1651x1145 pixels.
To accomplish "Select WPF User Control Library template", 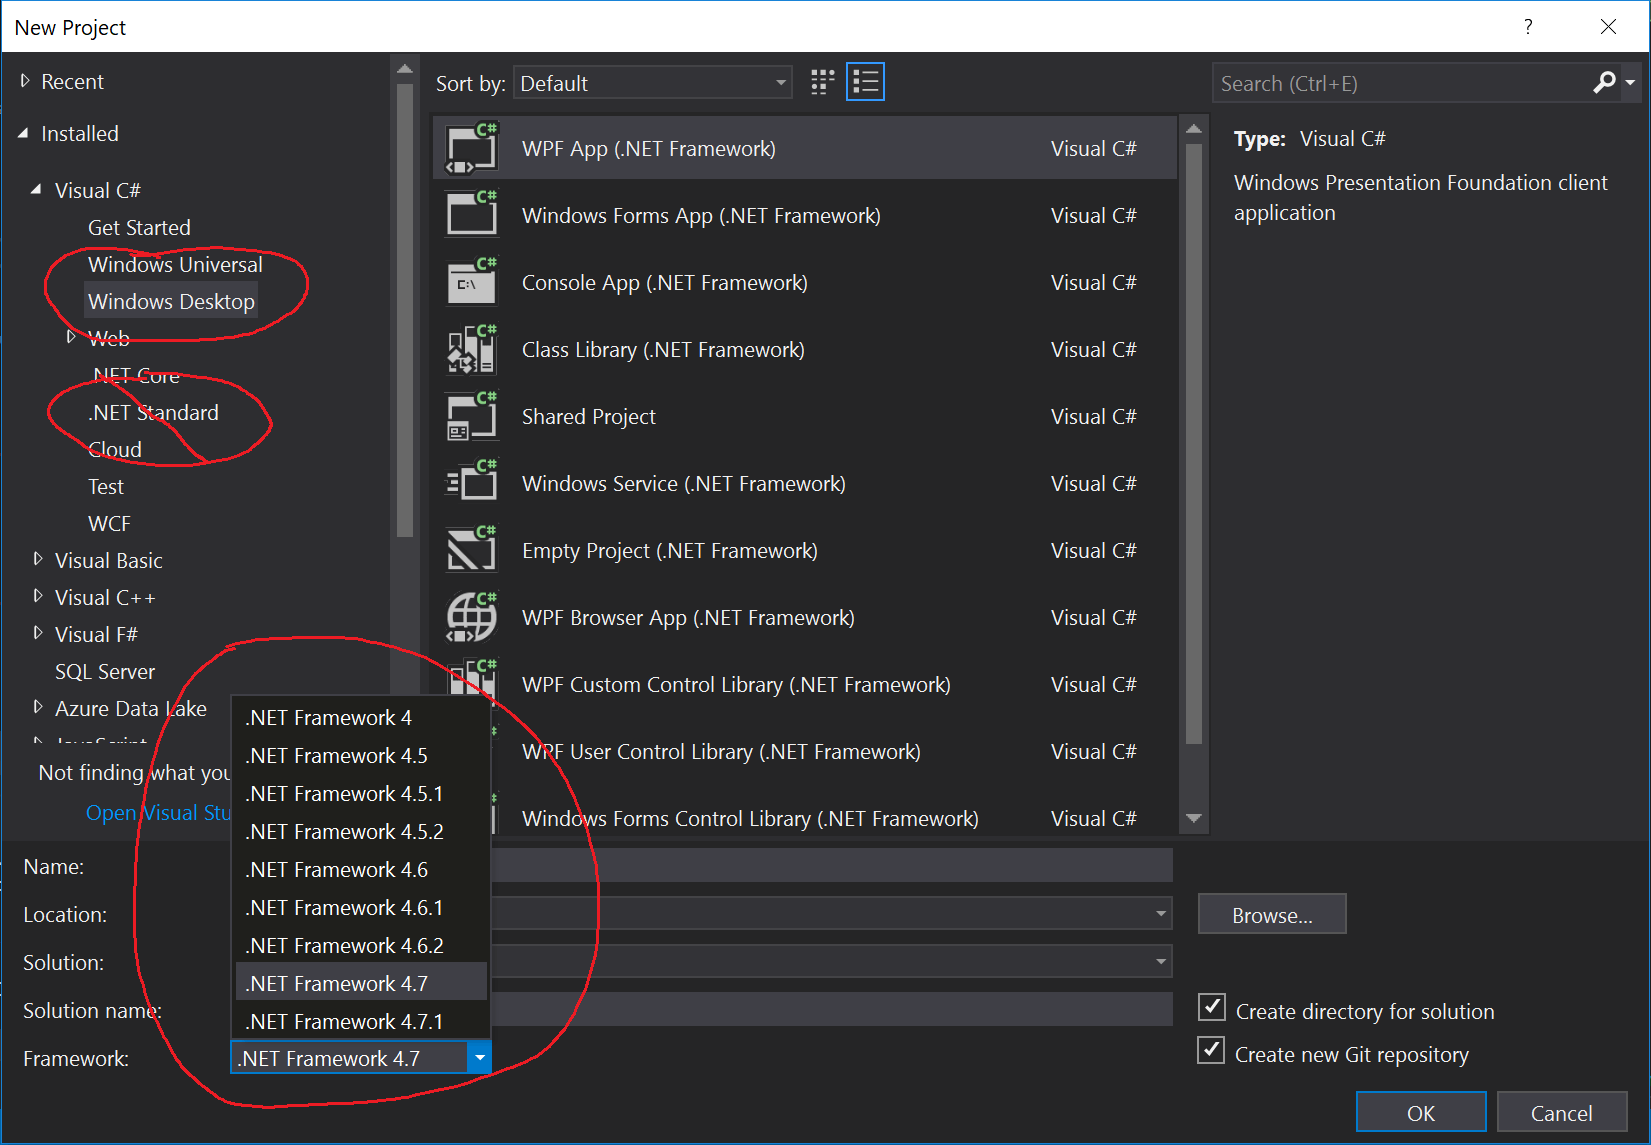I will click(x=805, y=751).
